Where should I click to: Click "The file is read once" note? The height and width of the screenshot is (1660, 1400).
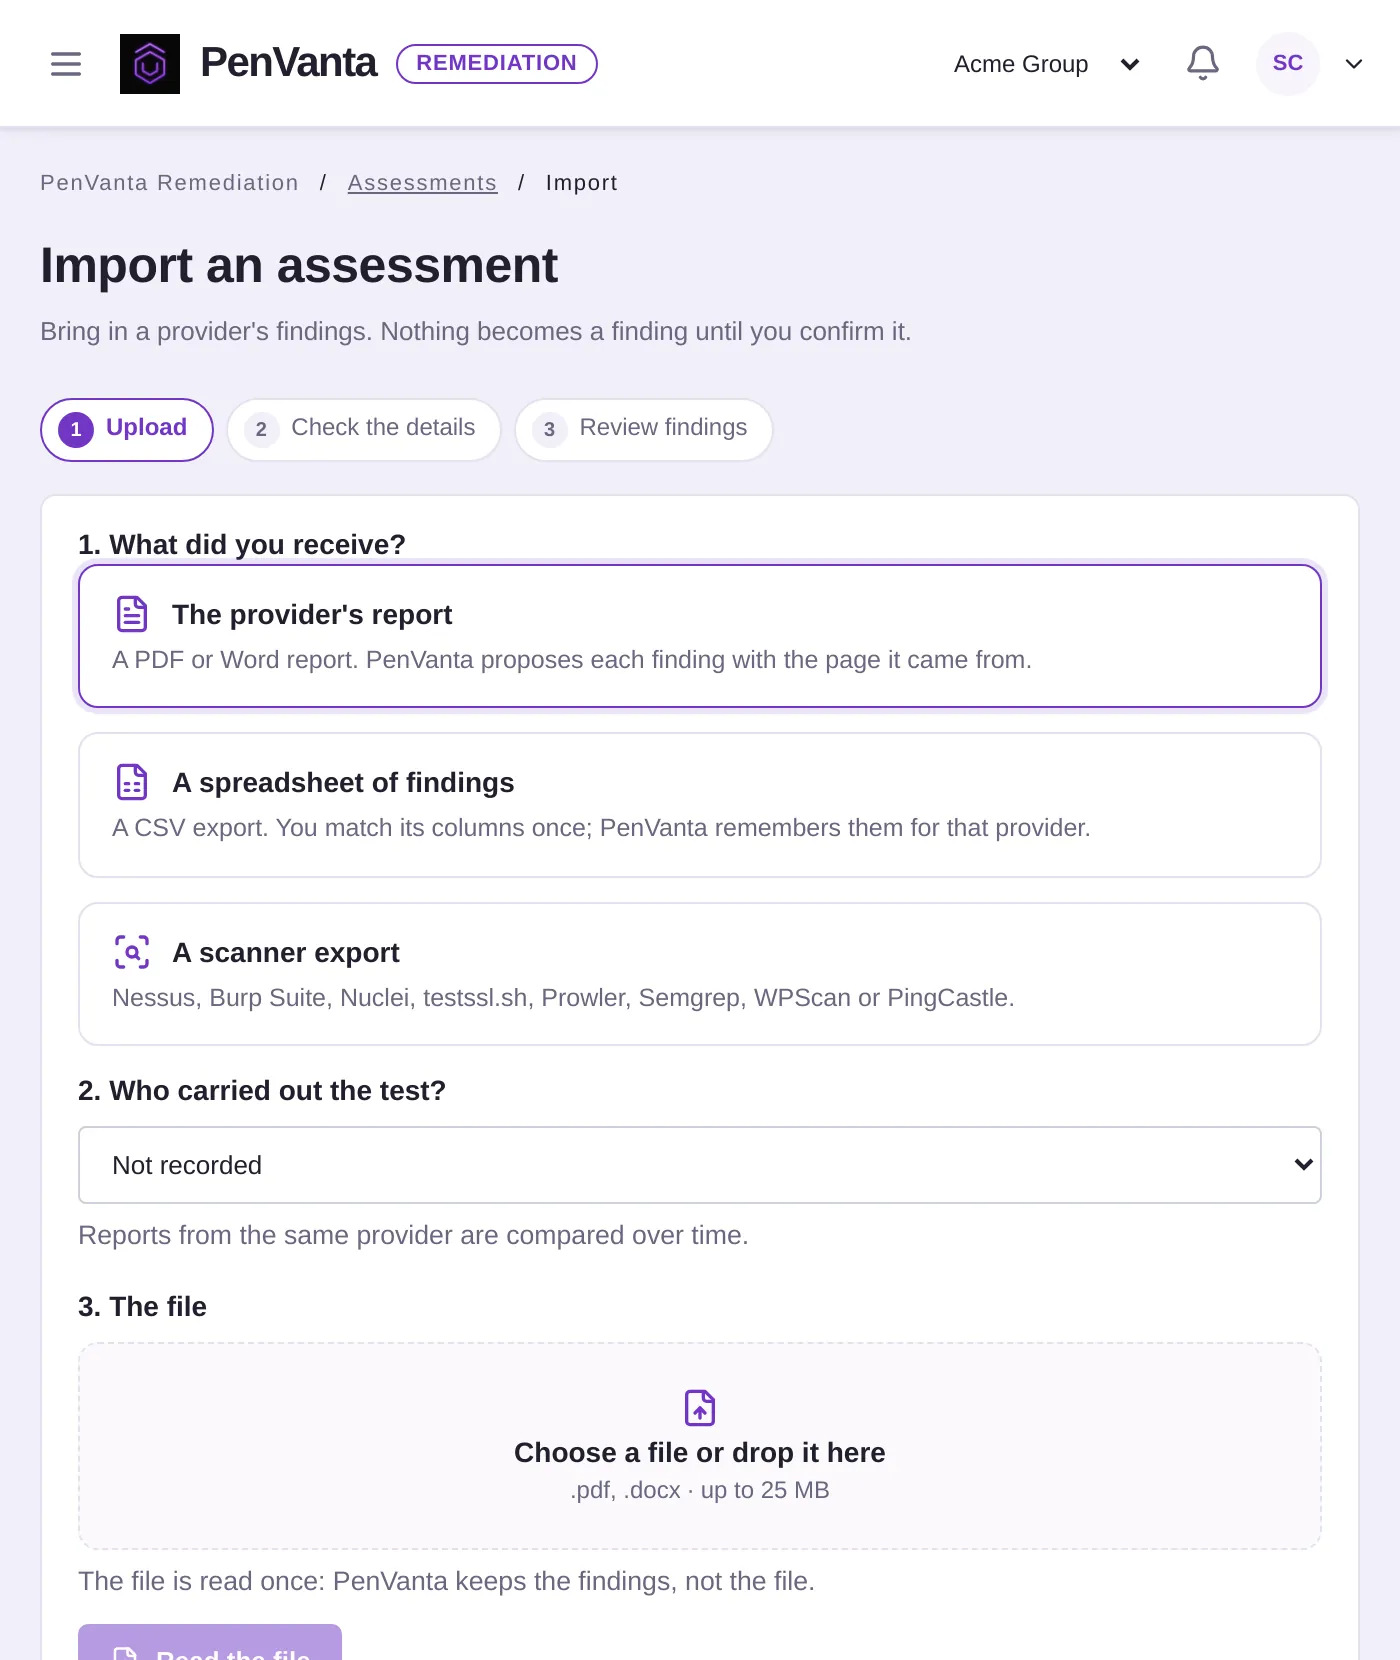coord(446,1581)
